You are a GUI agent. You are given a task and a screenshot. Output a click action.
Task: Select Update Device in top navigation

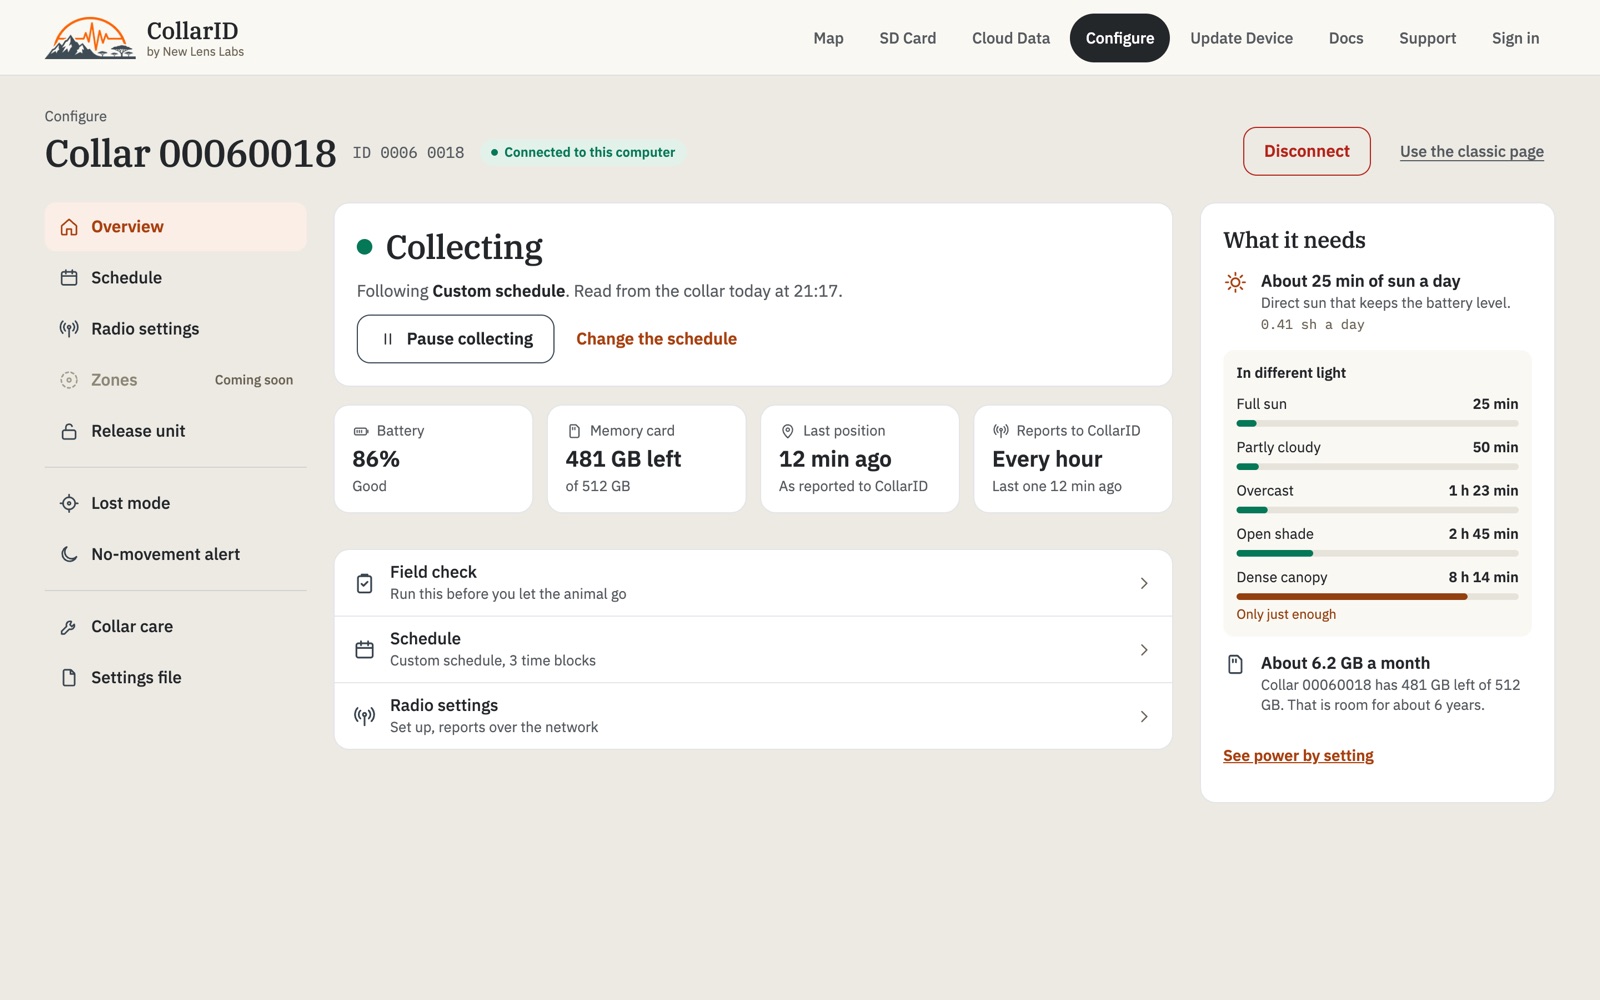(1241, 38)
